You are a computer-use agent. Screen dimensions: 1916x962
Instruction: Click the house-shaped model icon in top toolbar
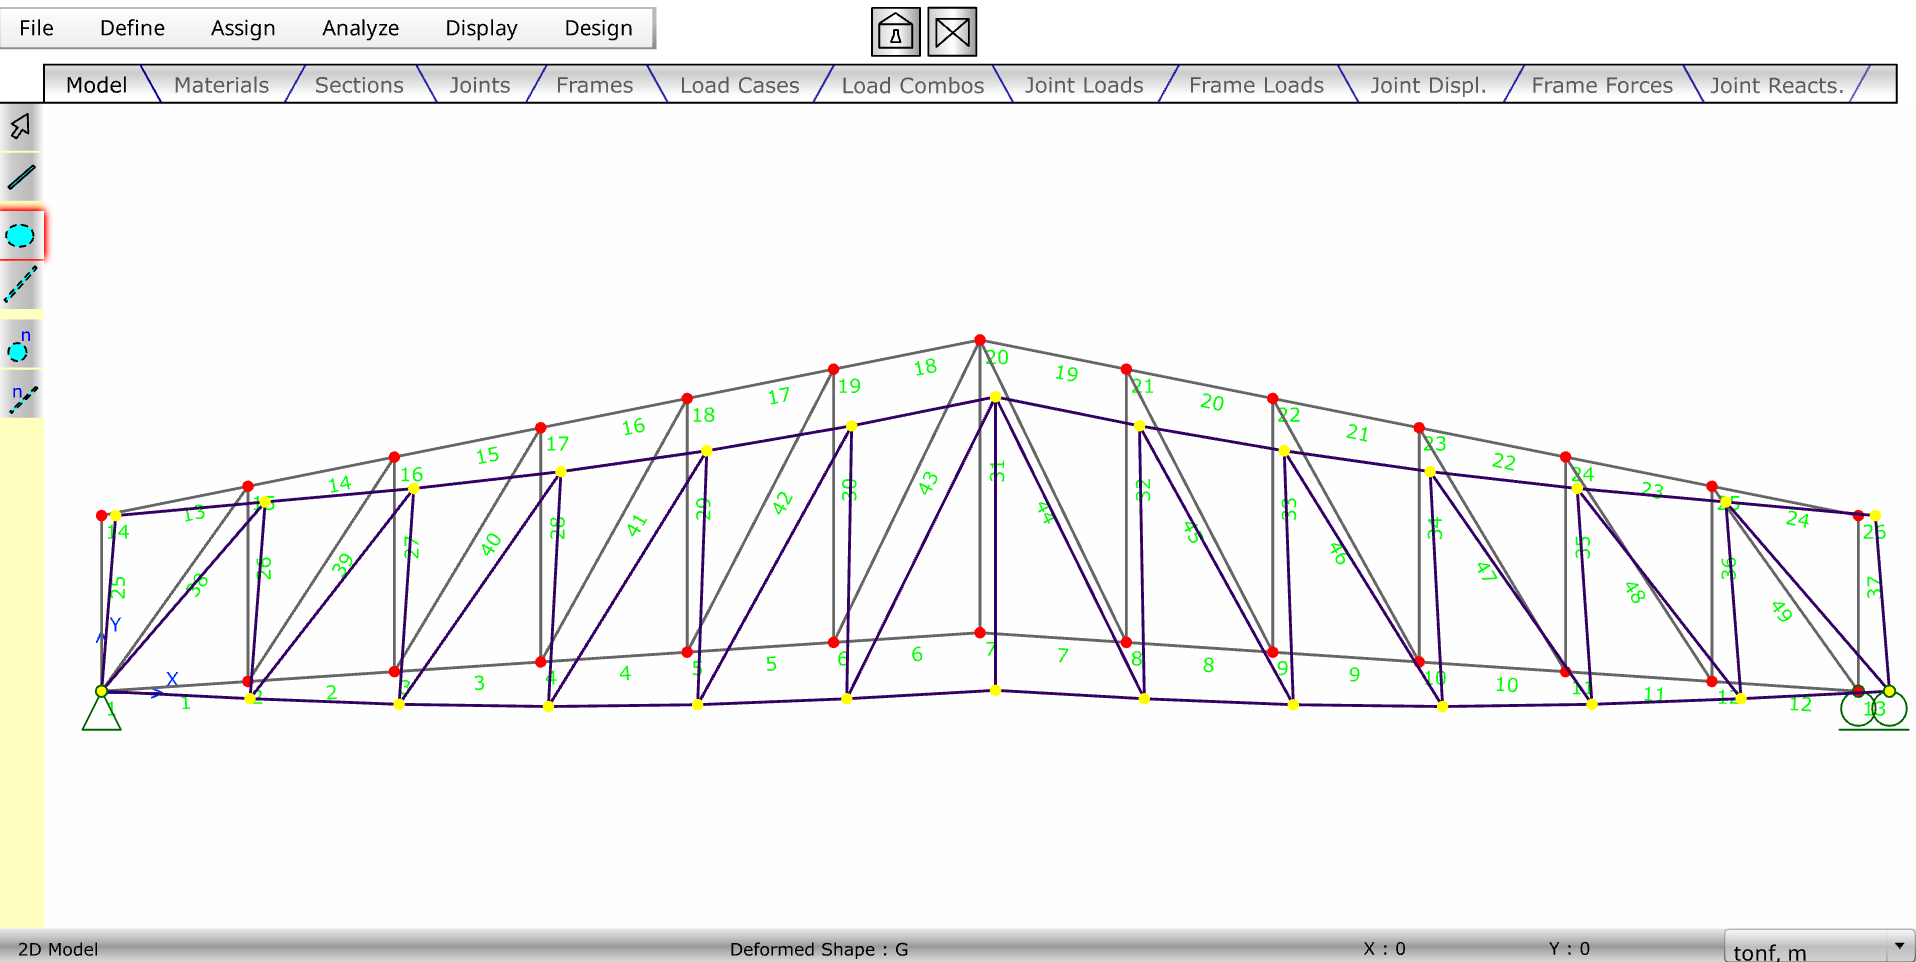[895, 31]
